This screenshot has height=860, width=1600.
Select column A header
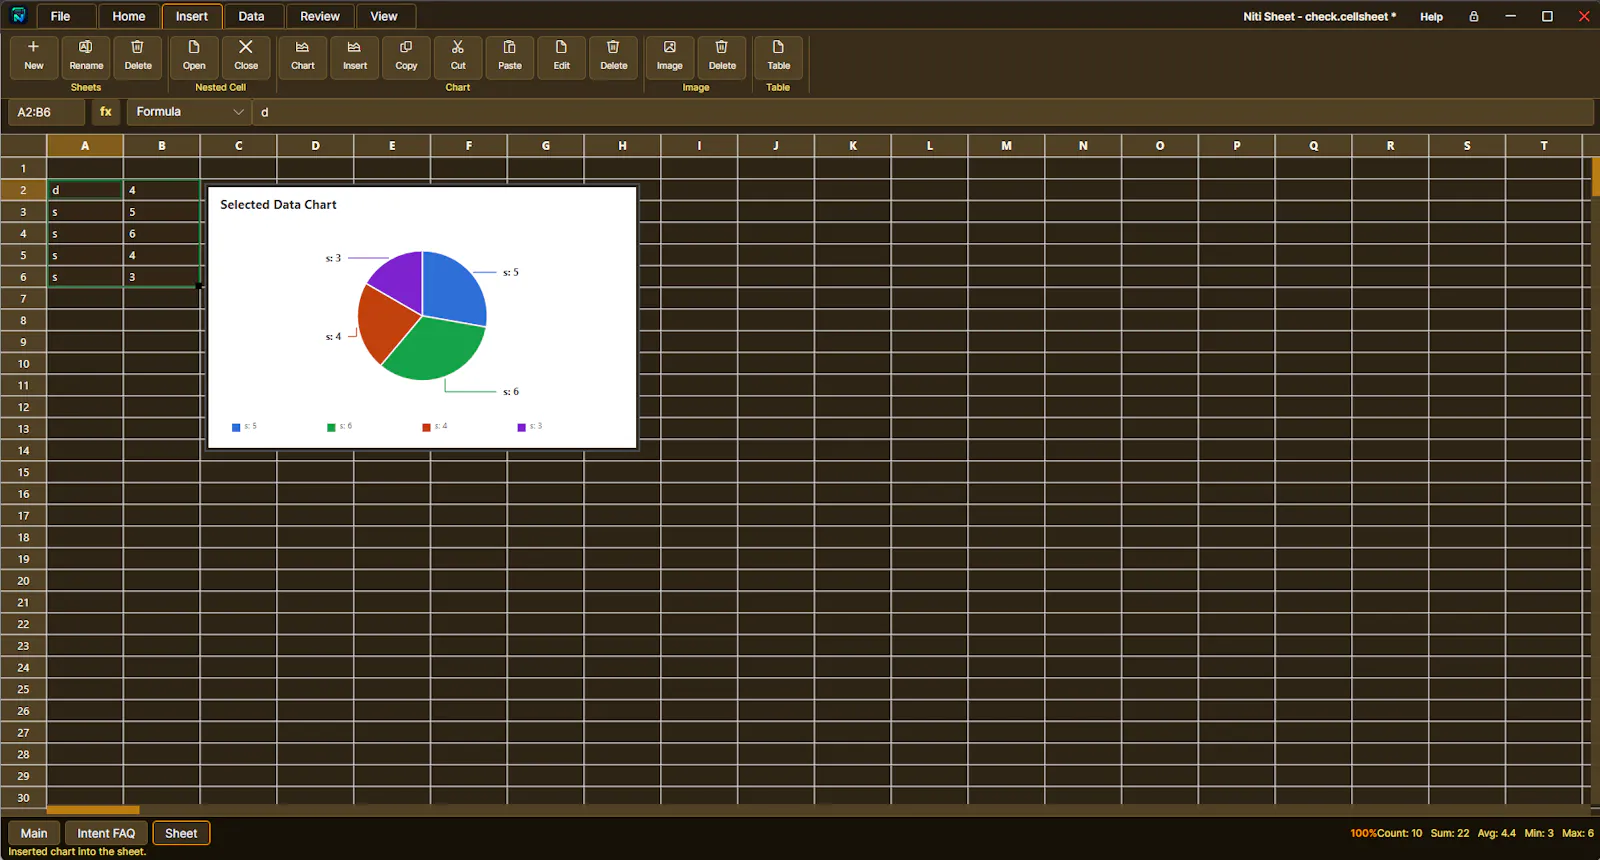point(85,146)
